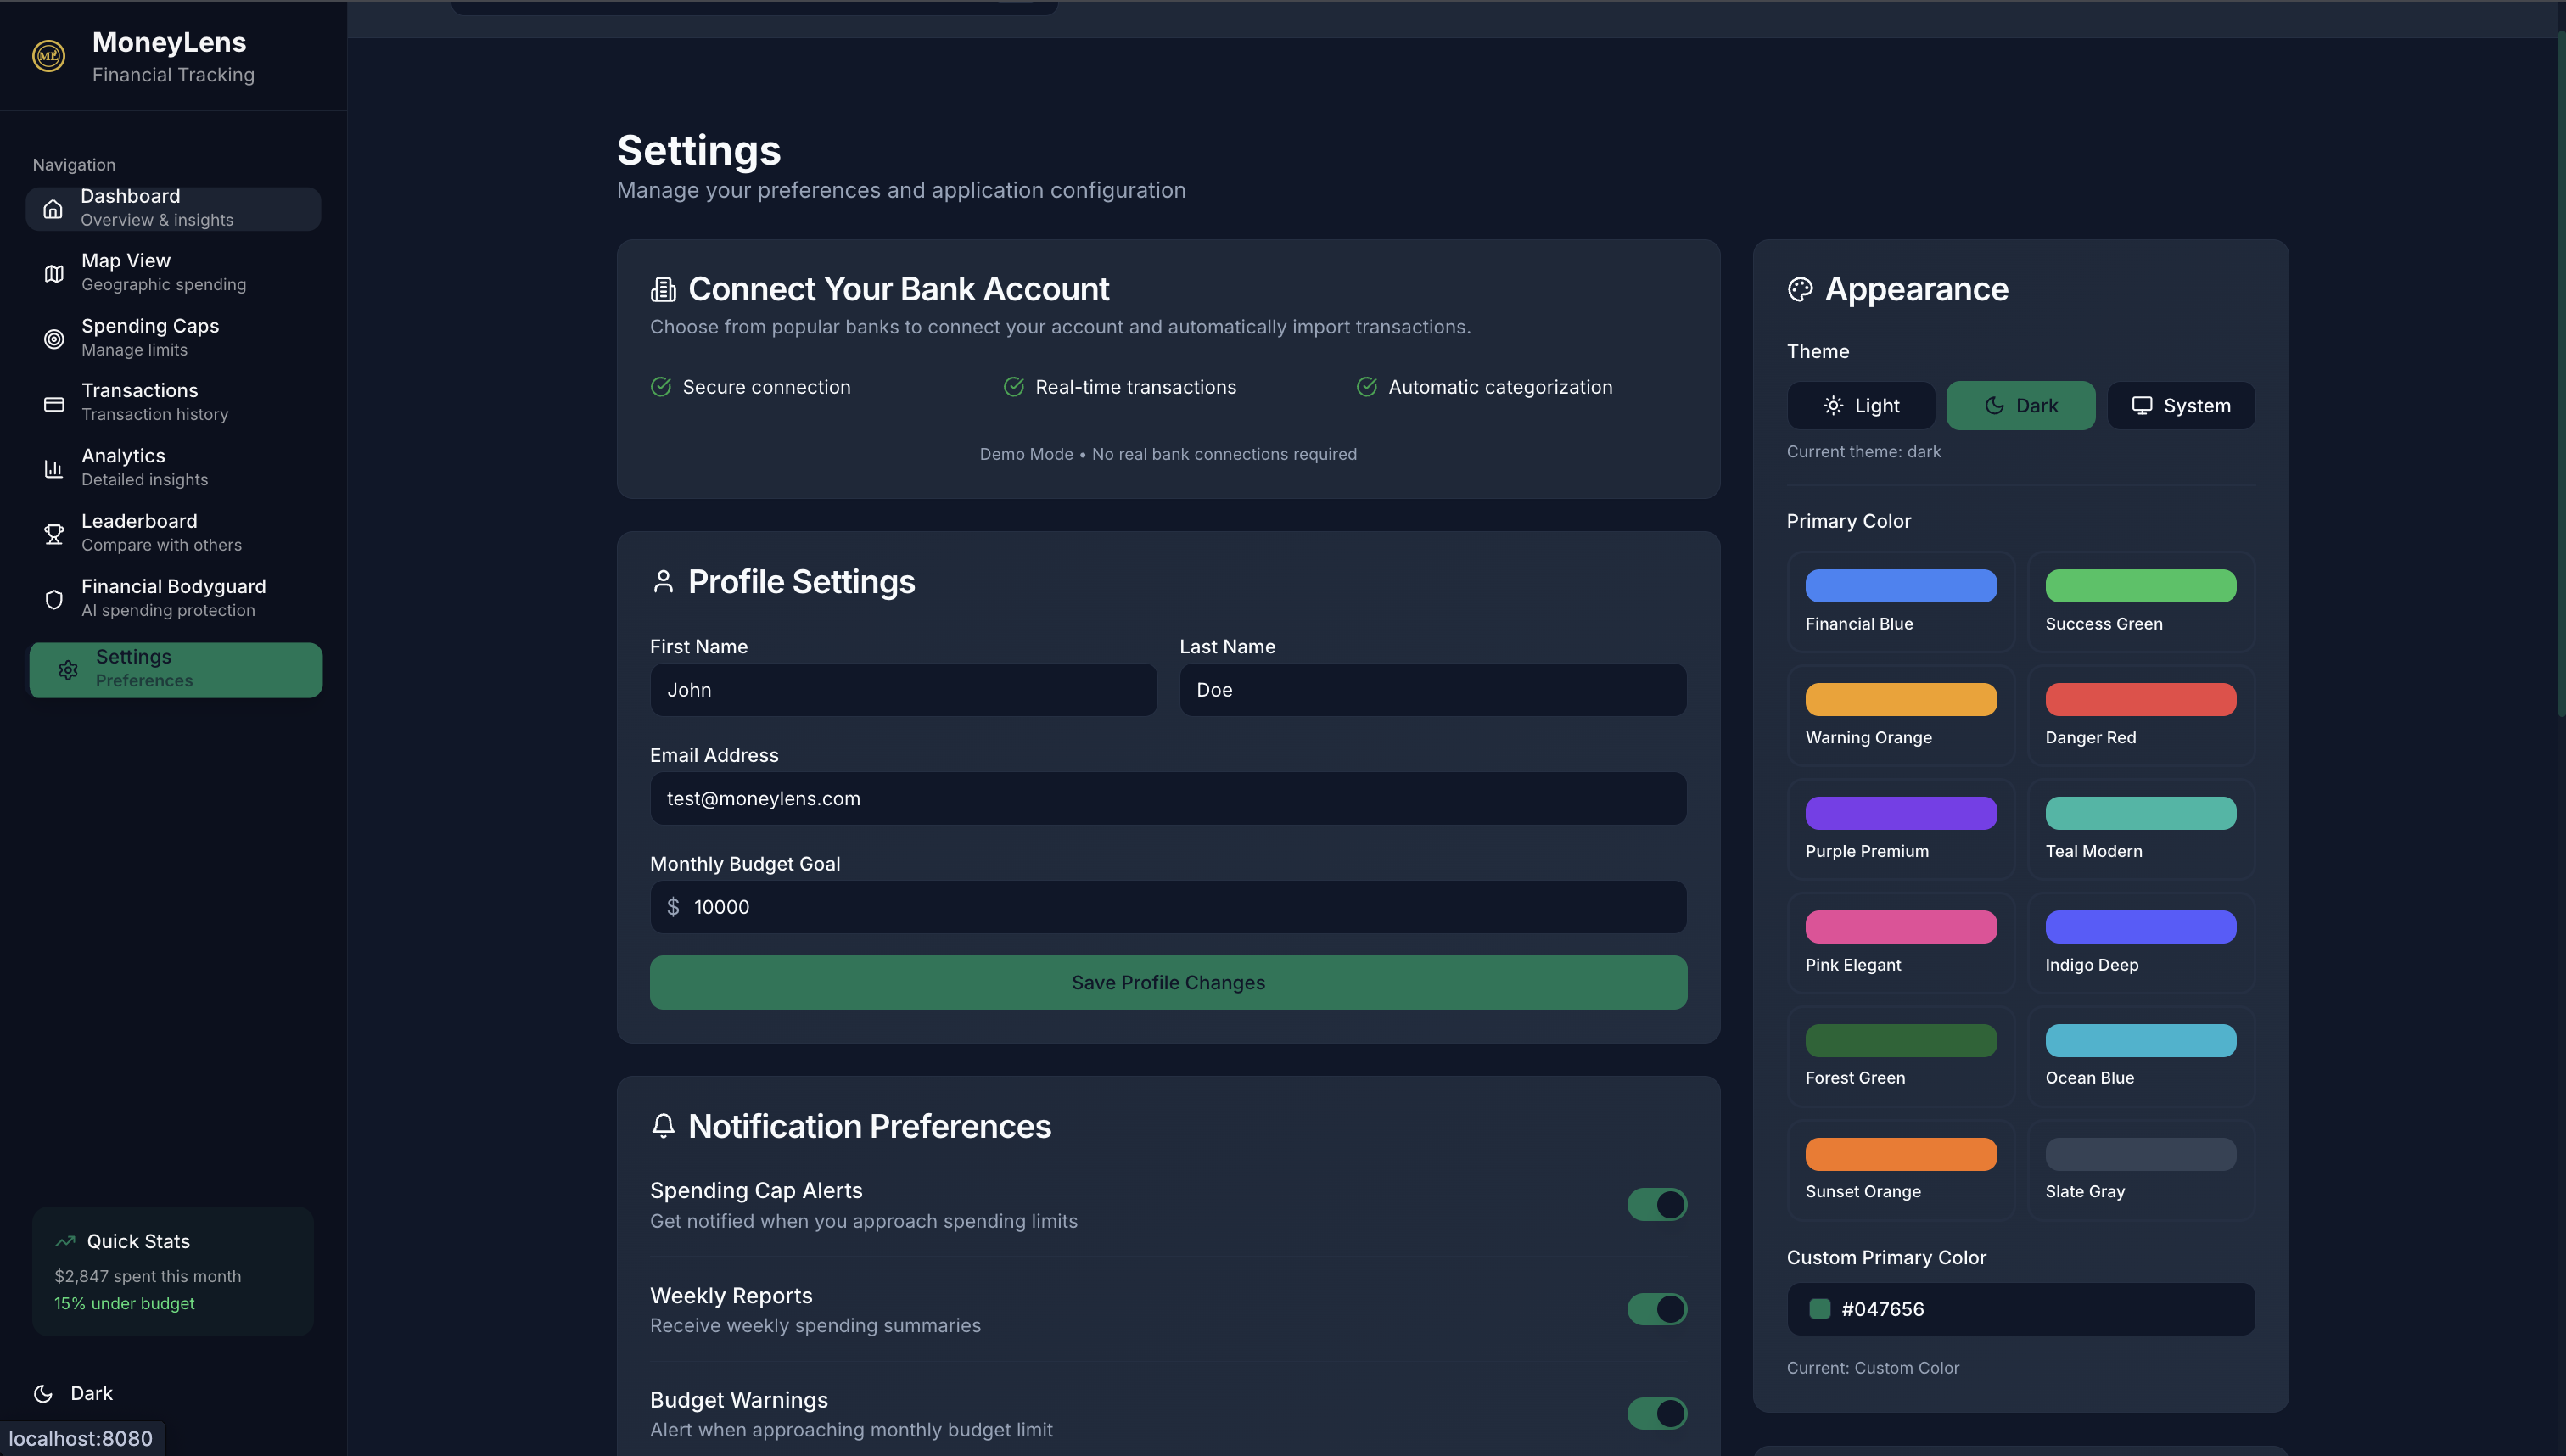Click the Leaderboard trophy icon
Screen dimensions: 2566x1456
(54, 534)
